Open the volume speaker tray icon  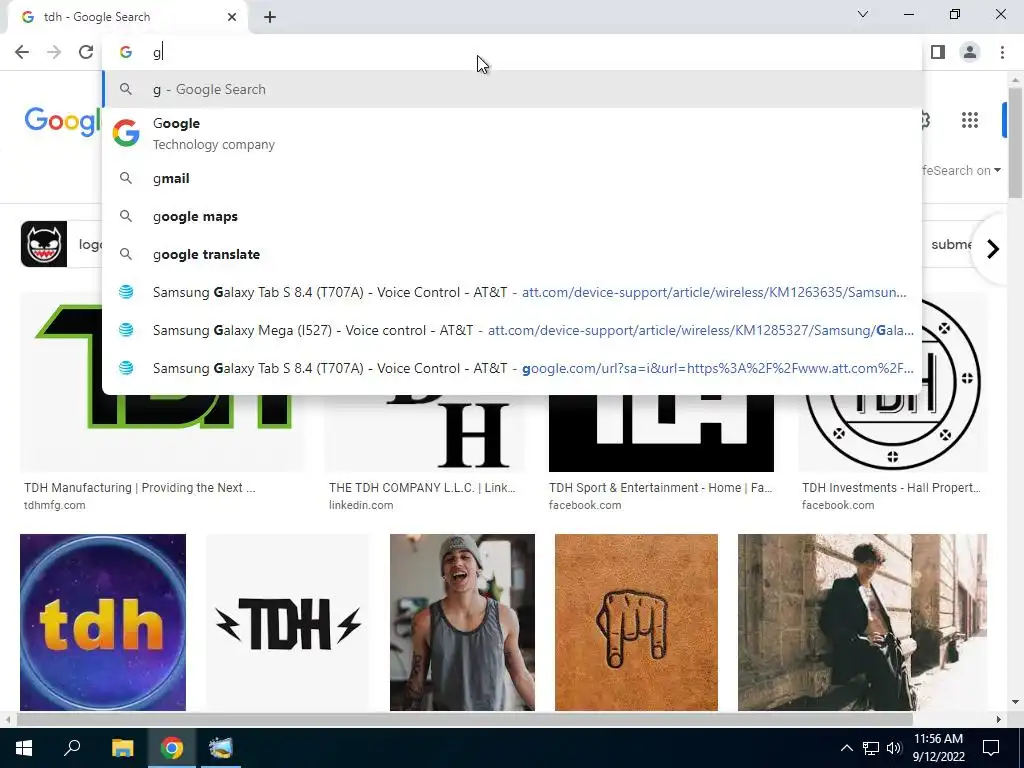tap(894, 748)
